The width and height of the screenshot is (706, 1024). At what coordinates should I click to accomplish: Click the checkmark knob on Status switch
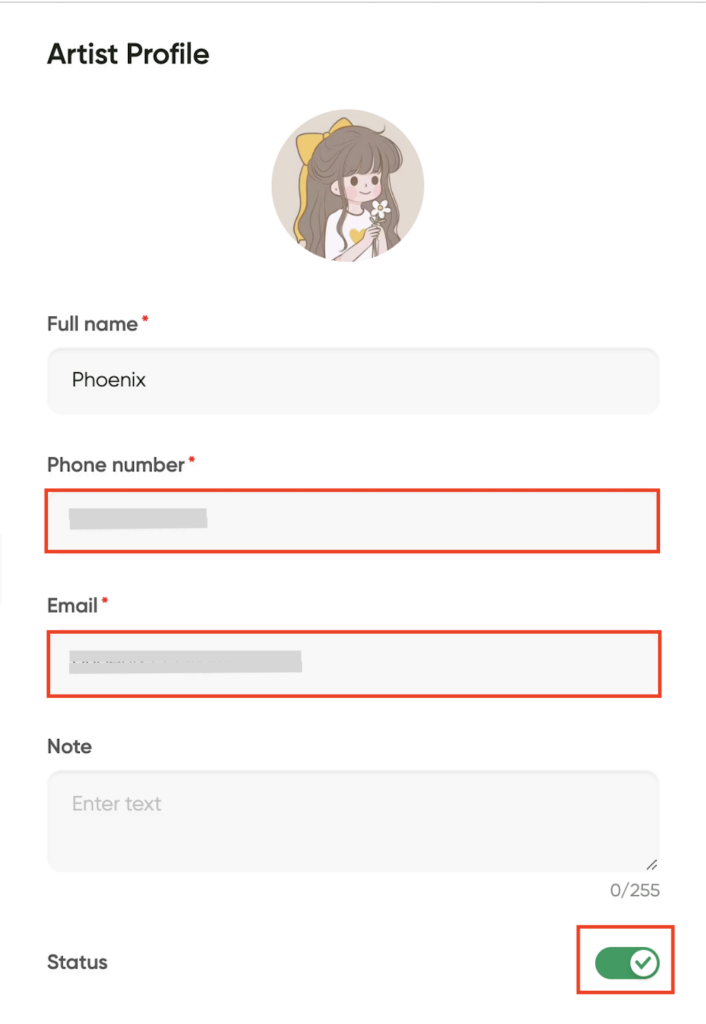644,963
